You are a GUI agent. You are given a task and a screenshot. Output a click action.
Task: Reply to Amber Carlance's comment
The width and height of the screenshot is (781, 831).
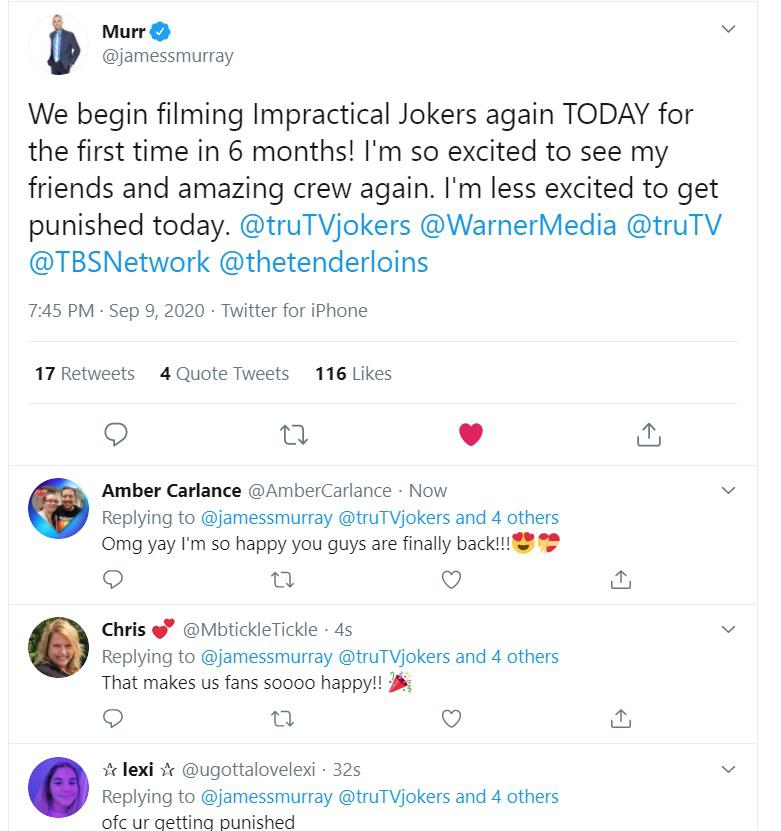coord(114,579)
